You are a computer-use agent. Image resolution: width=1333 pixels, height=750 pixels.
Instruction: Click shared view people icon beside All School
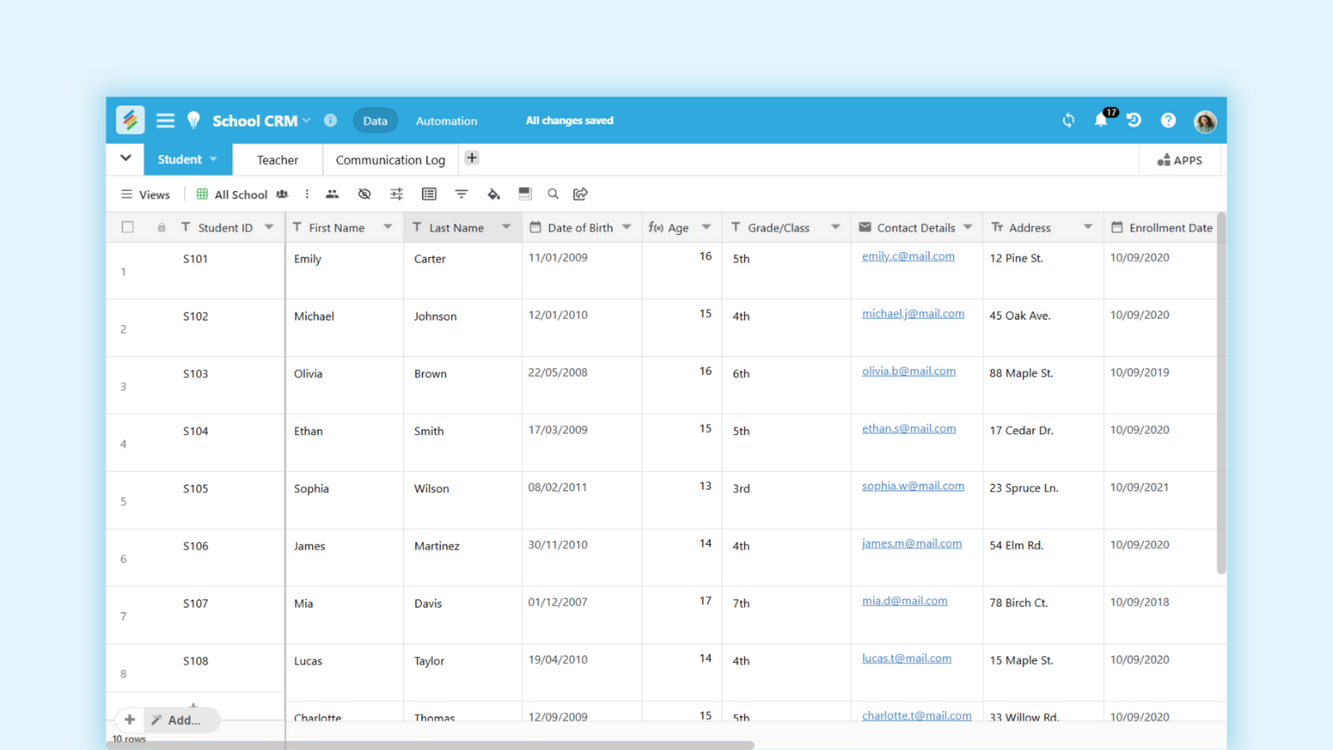click(x=282, y=194)
